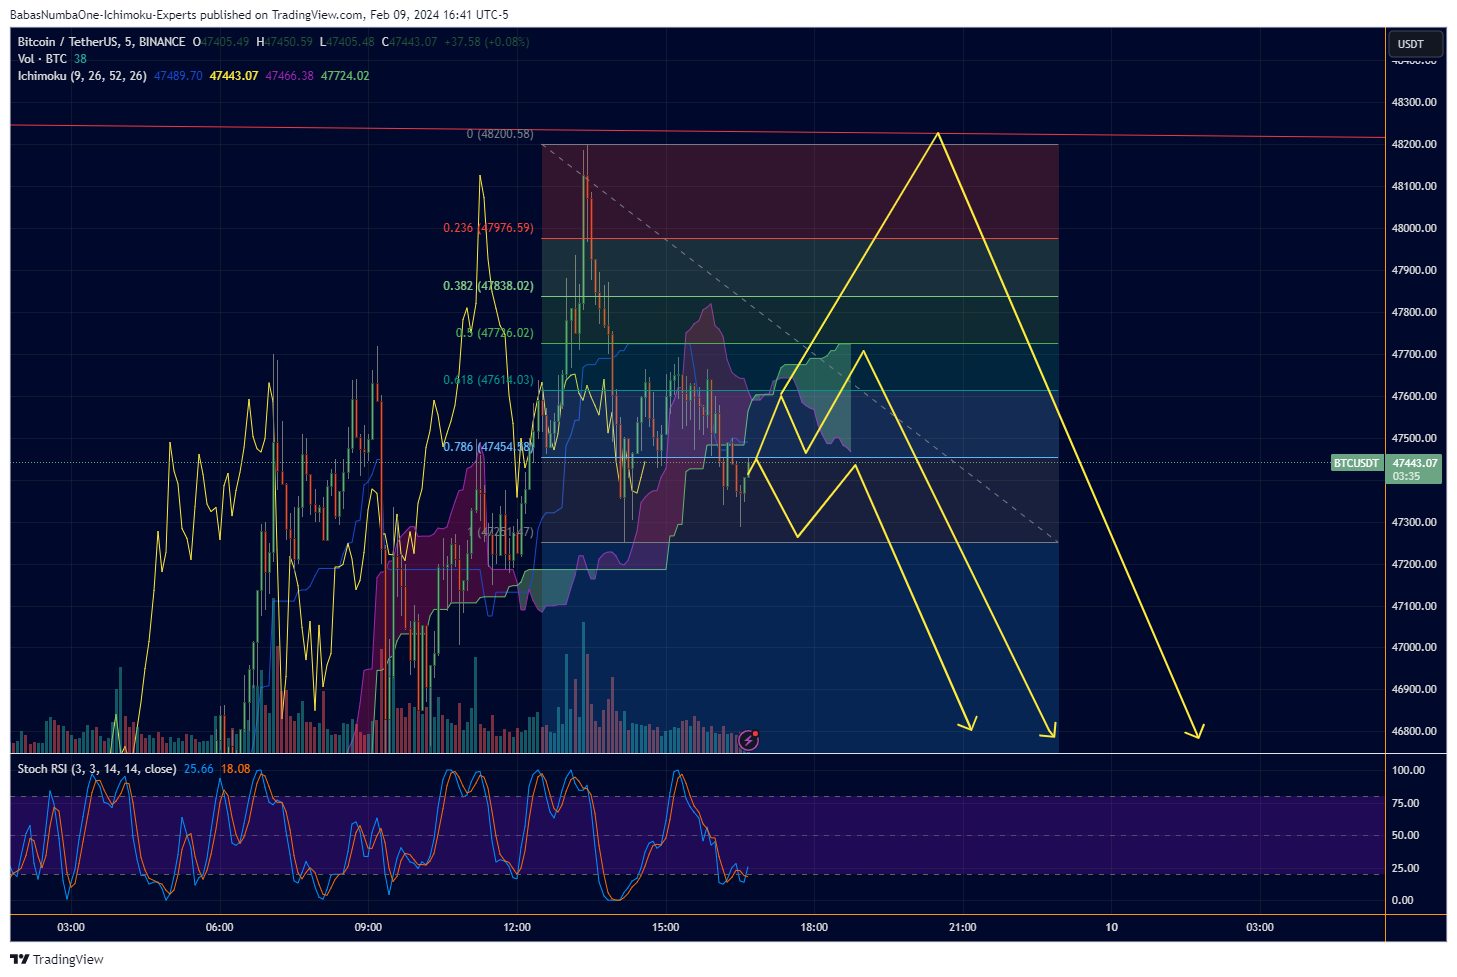The height and width of the screenshot is (977, 1457).
Task: Click the 47443.07 current price label on axis
Action: (1415, 463)
